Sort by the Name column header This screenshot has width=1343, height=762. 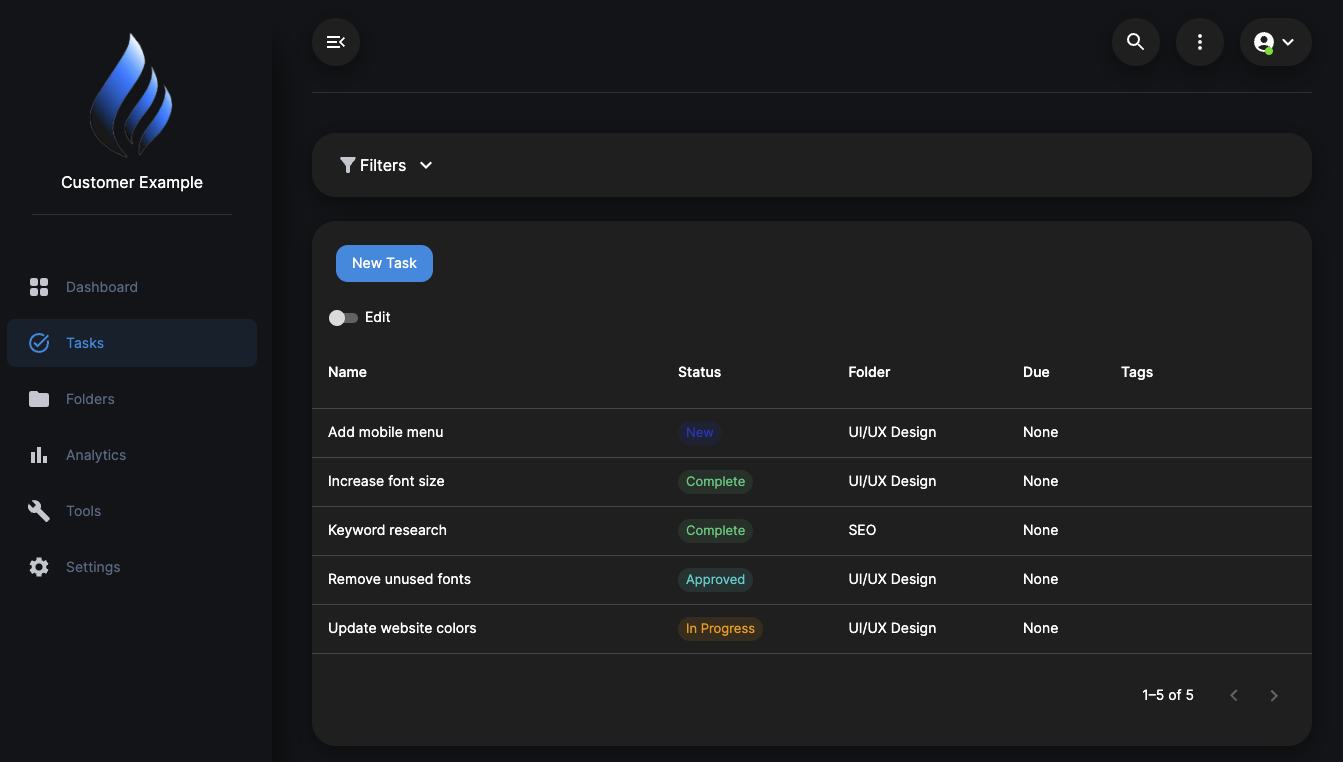[347, 372]
